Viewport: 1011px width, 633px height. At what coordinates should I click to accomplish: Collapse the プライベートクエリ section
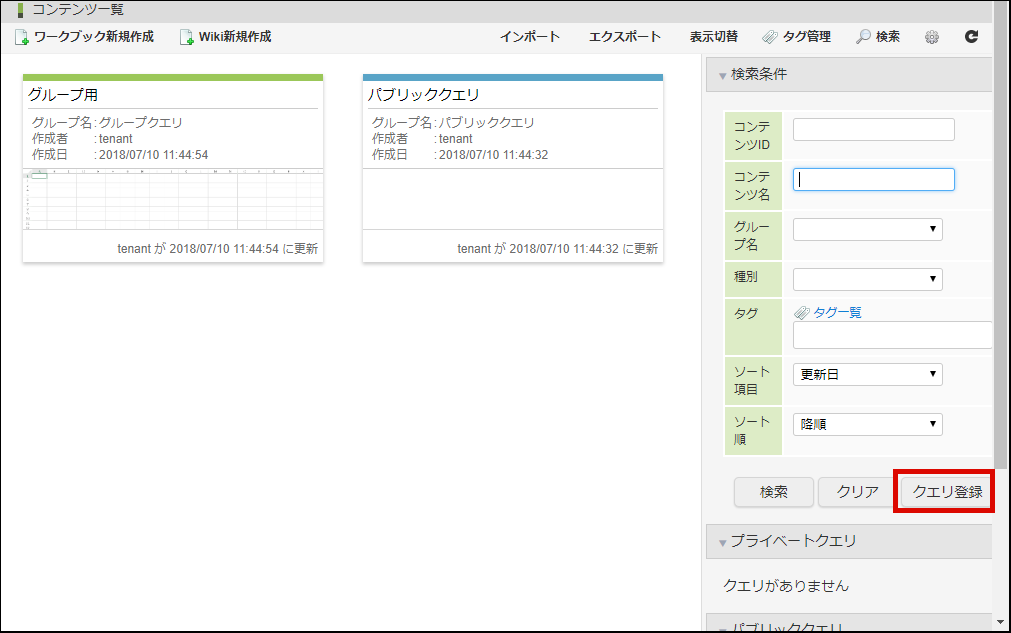tap(849, 541)
